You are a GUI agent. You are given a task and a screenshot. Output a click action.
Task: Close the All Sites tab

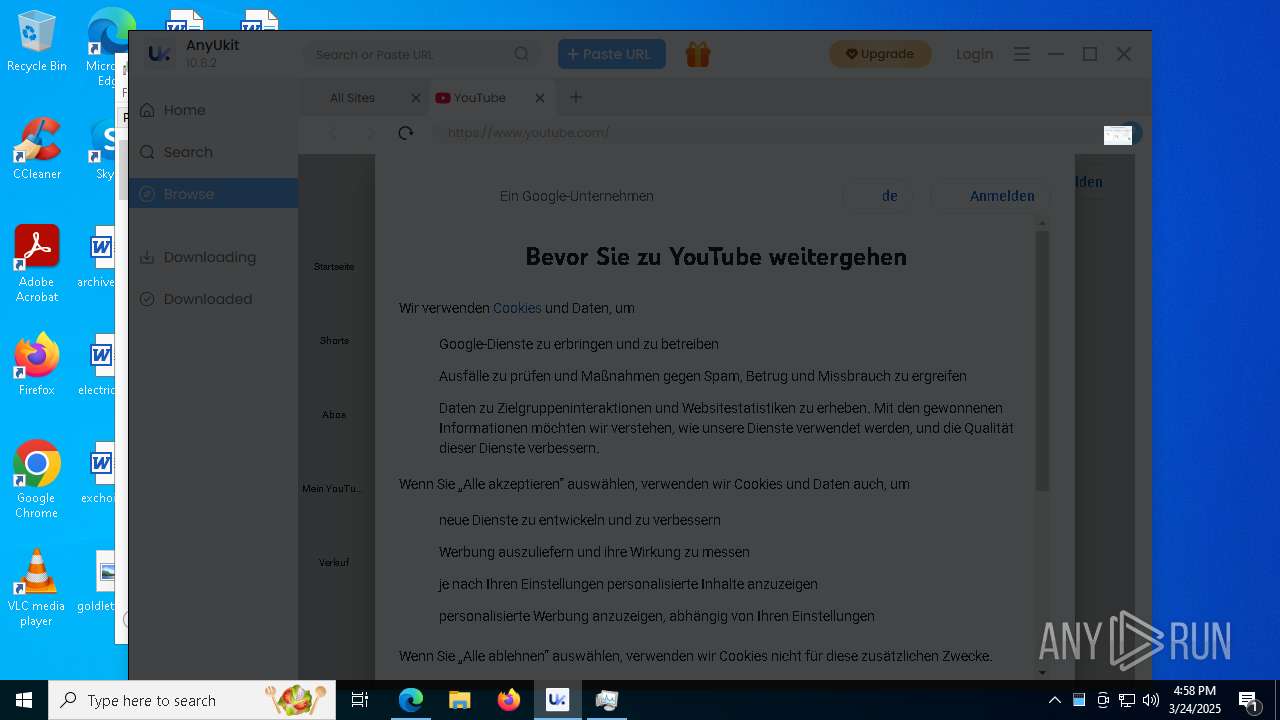[416, 98]
